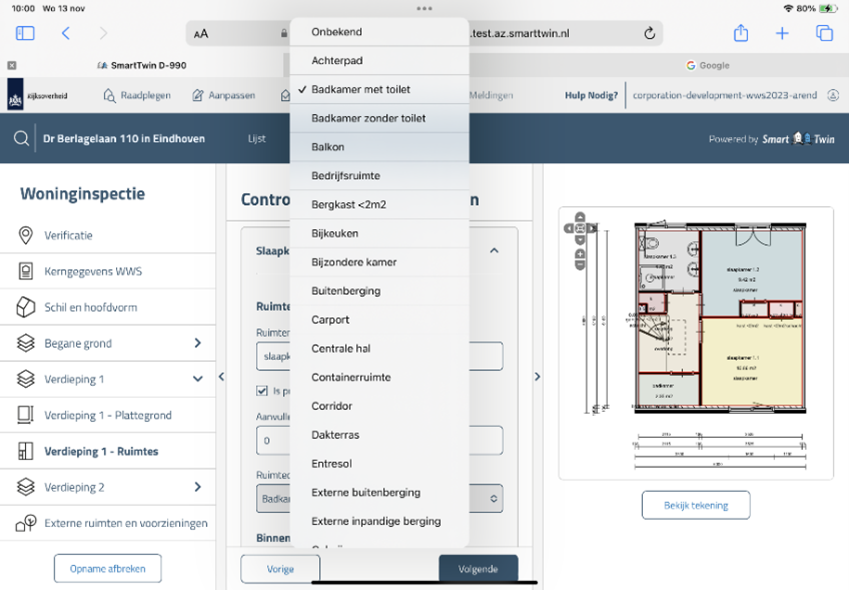Expand the Verdieping 2 section
Screen dimensions: 849x590
(x=197, y=487)
